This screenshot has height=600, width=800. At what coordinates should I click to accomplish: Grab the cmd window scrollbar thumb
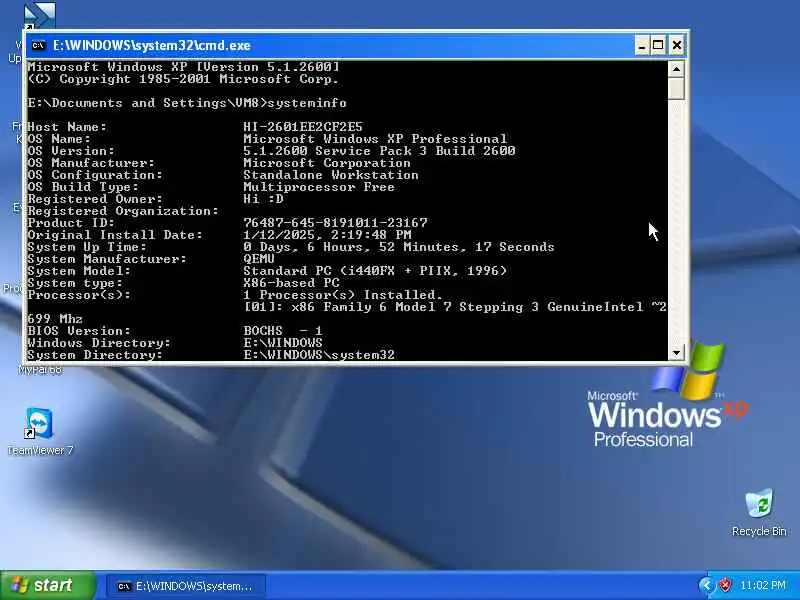coord(677,88)
